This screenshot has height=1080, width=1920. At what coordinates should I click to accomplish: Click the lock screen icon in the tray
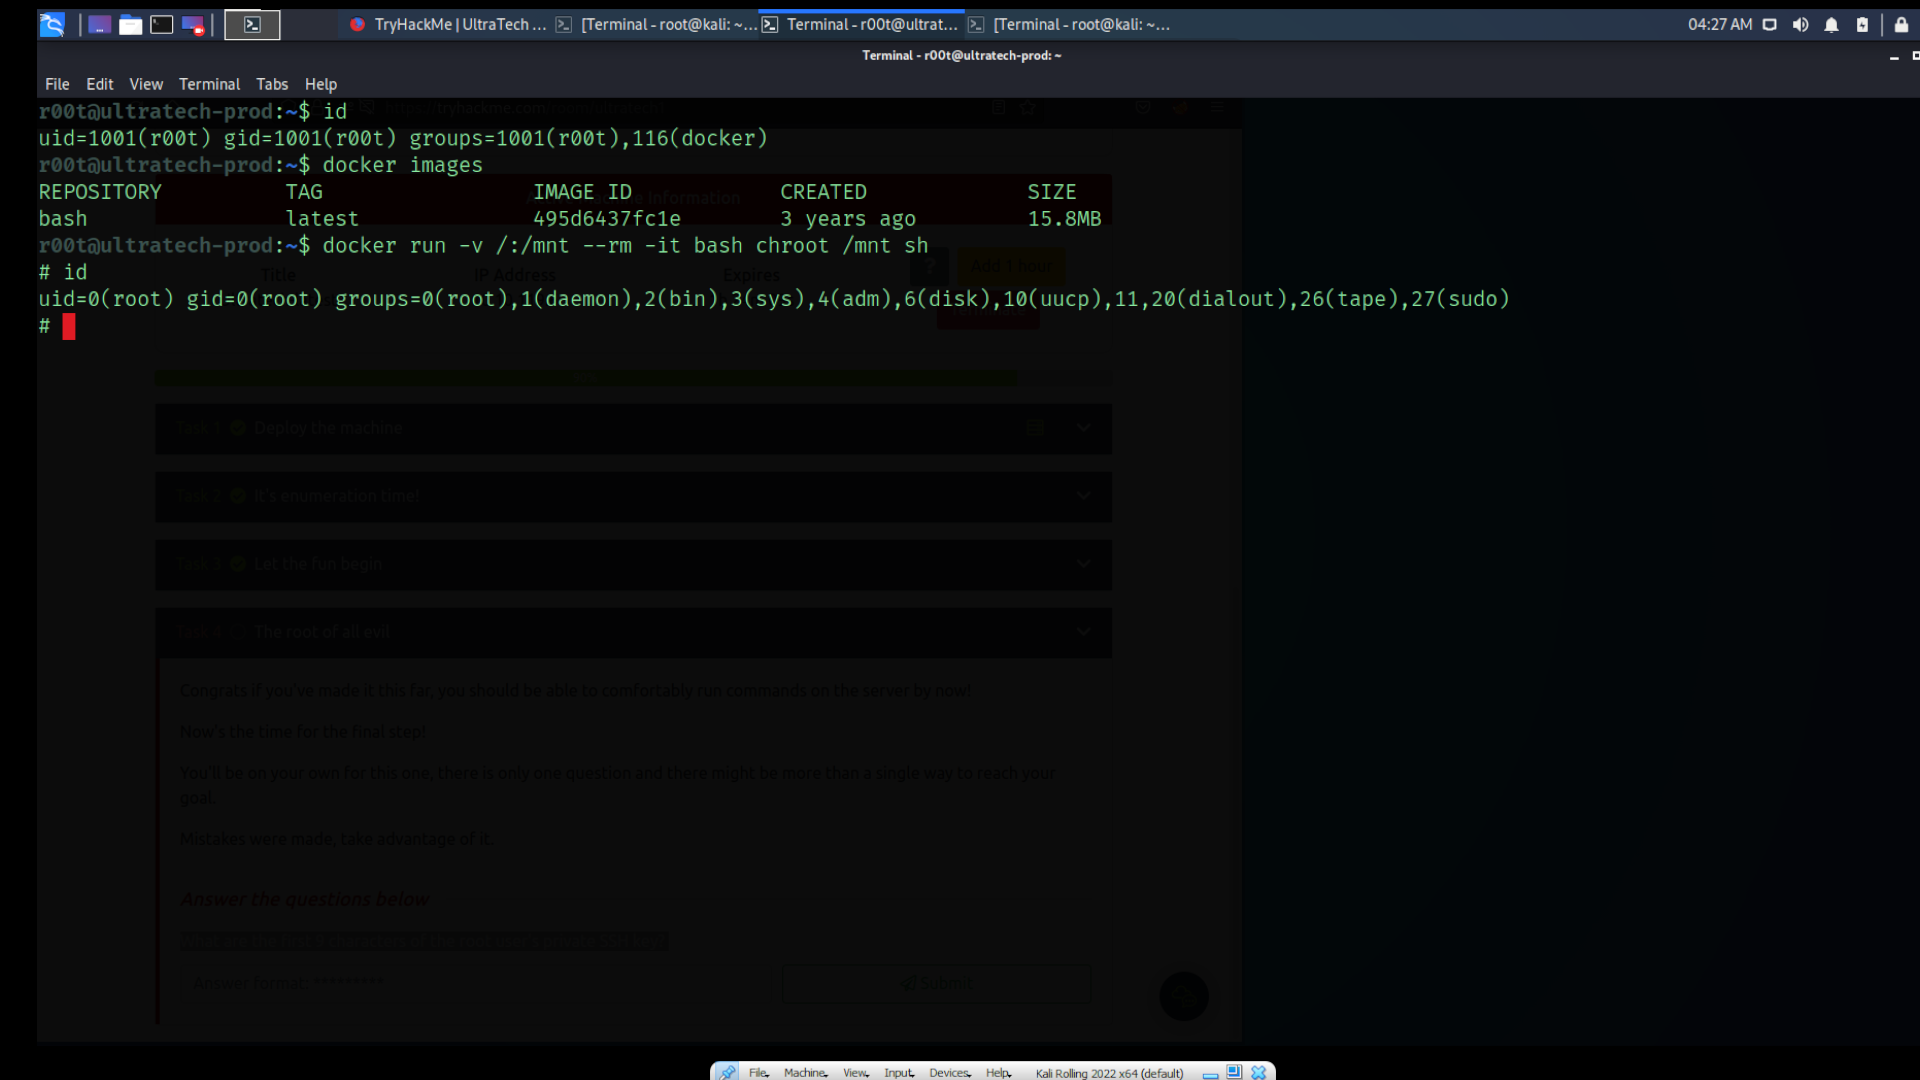[1903, 25]
